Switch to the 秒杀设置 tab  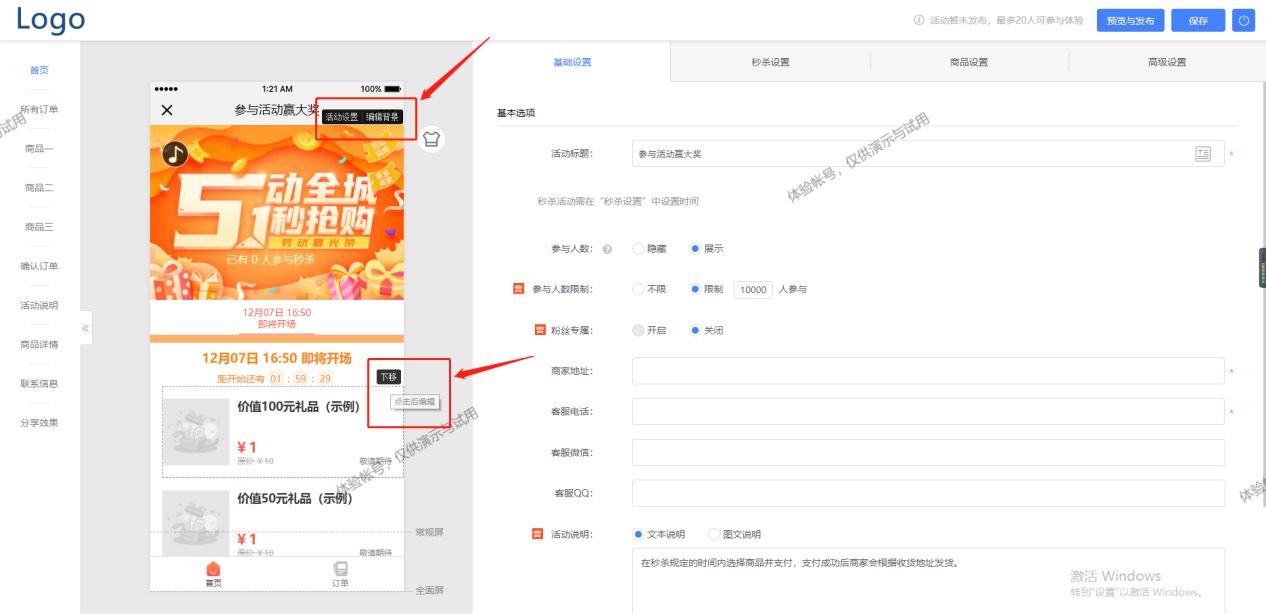point(770,62)
